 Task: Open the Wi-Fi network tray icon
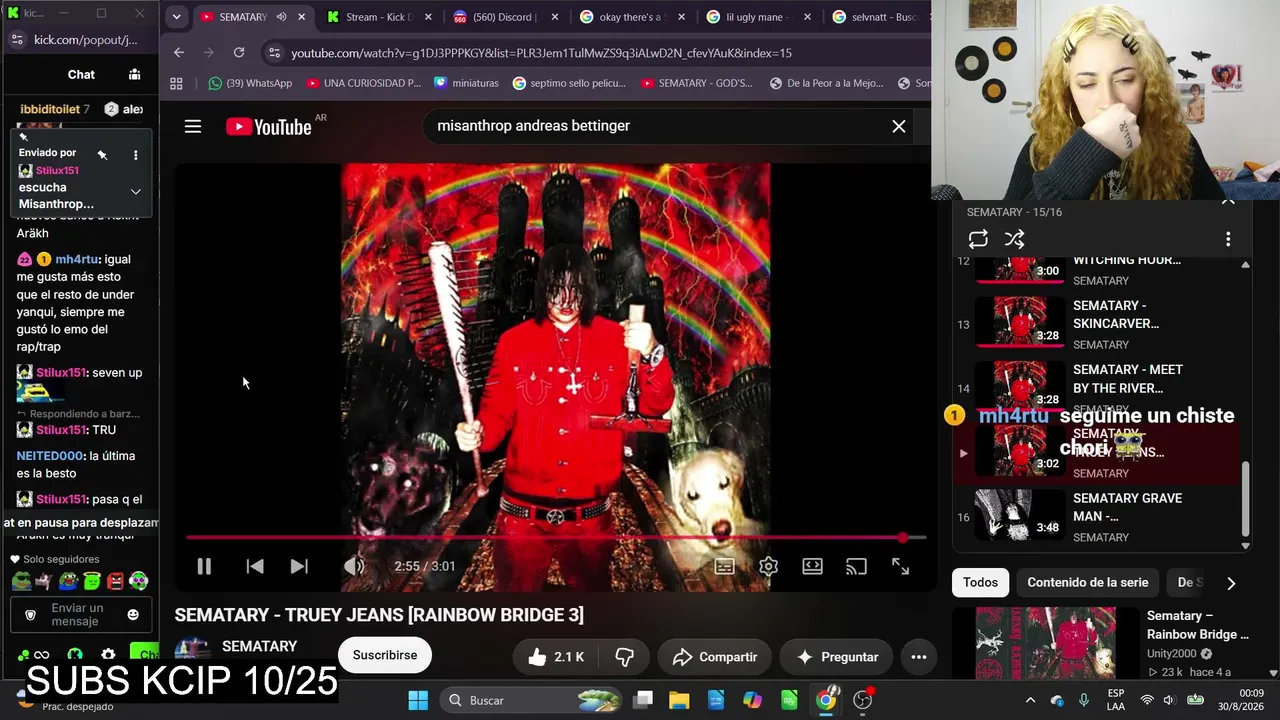[x=1147, y=700]
